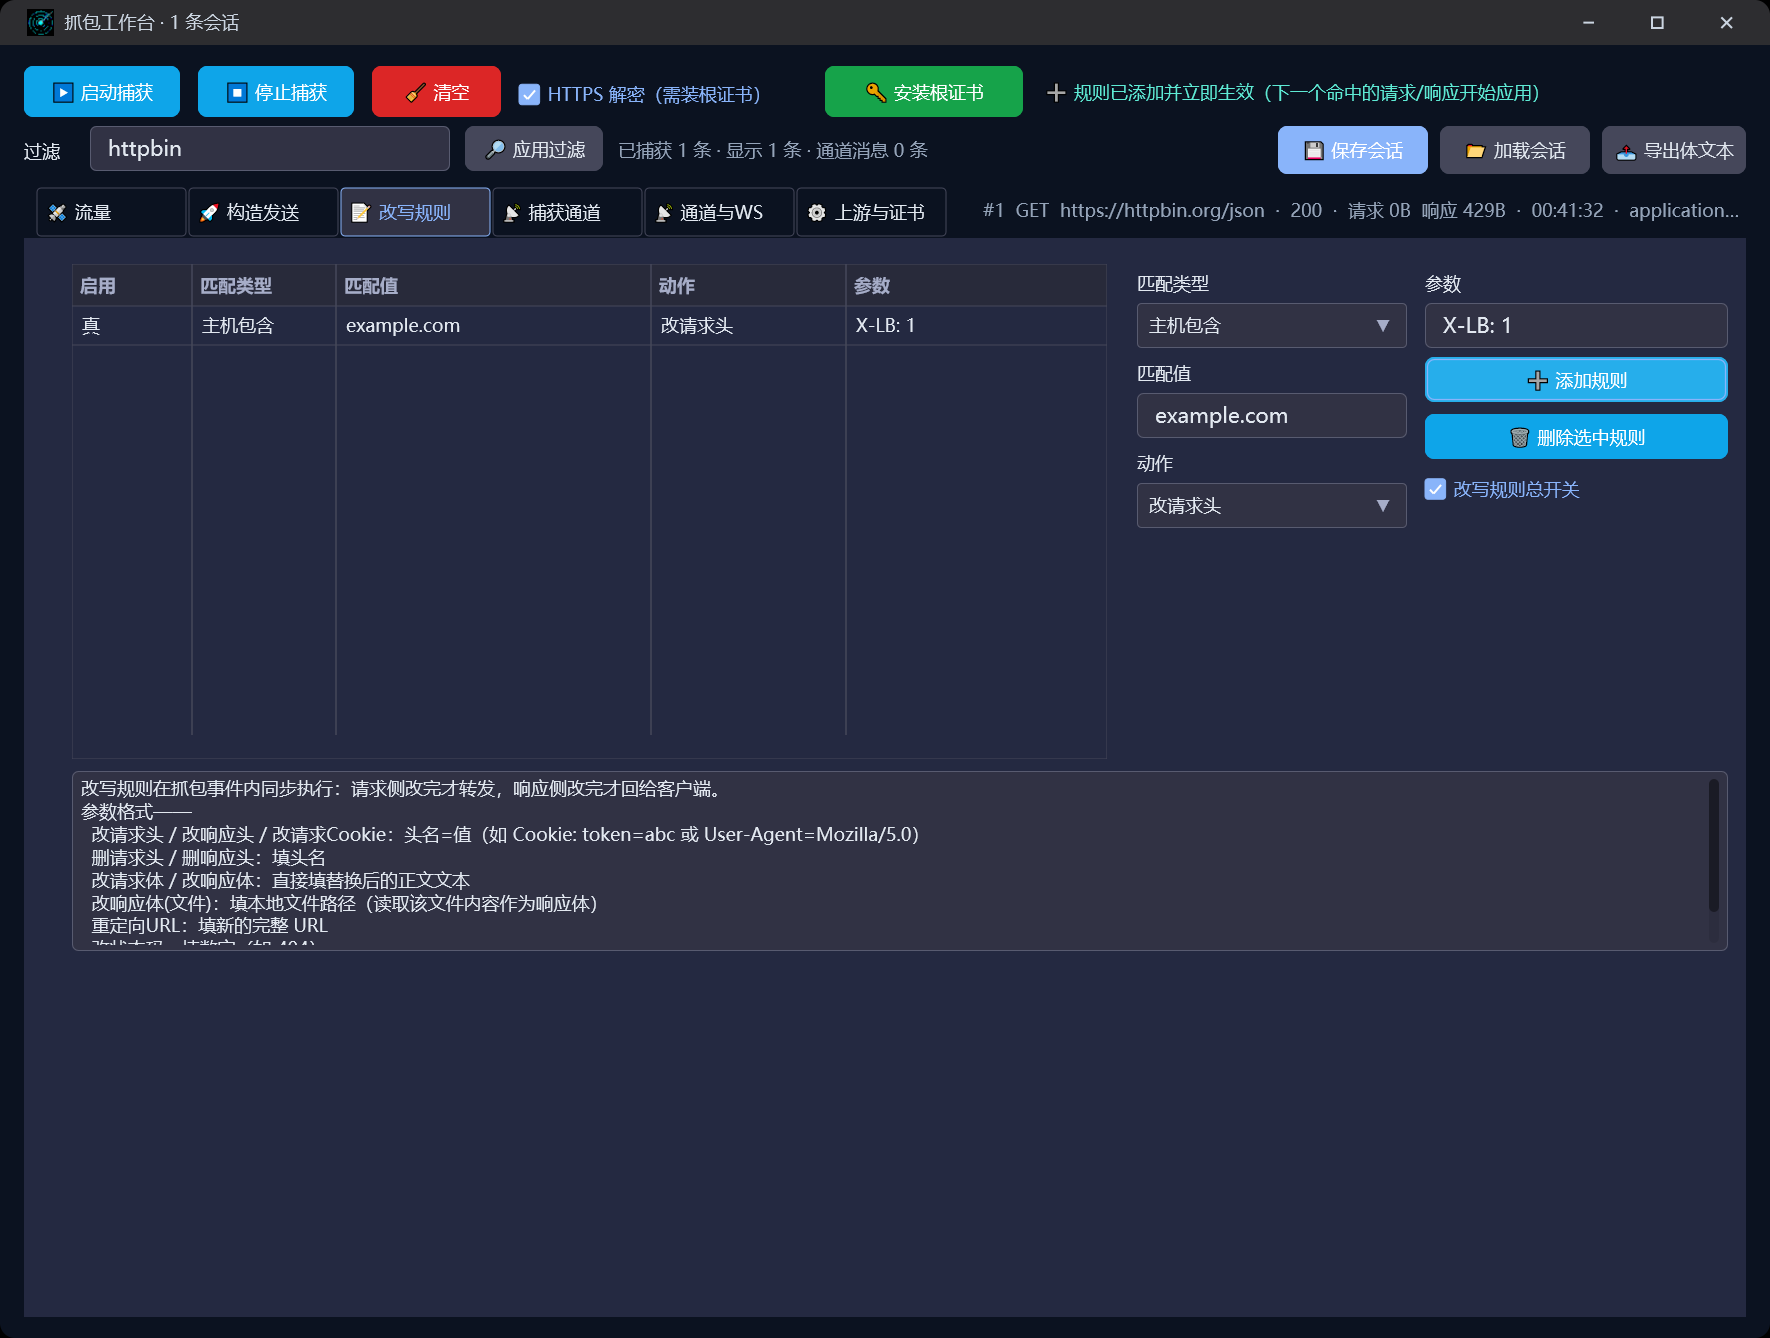The height and width of the screenshot is (1338, 1770).
Task: Select the 改写规则 rewrite rules tab
Action: click(415, 212)
